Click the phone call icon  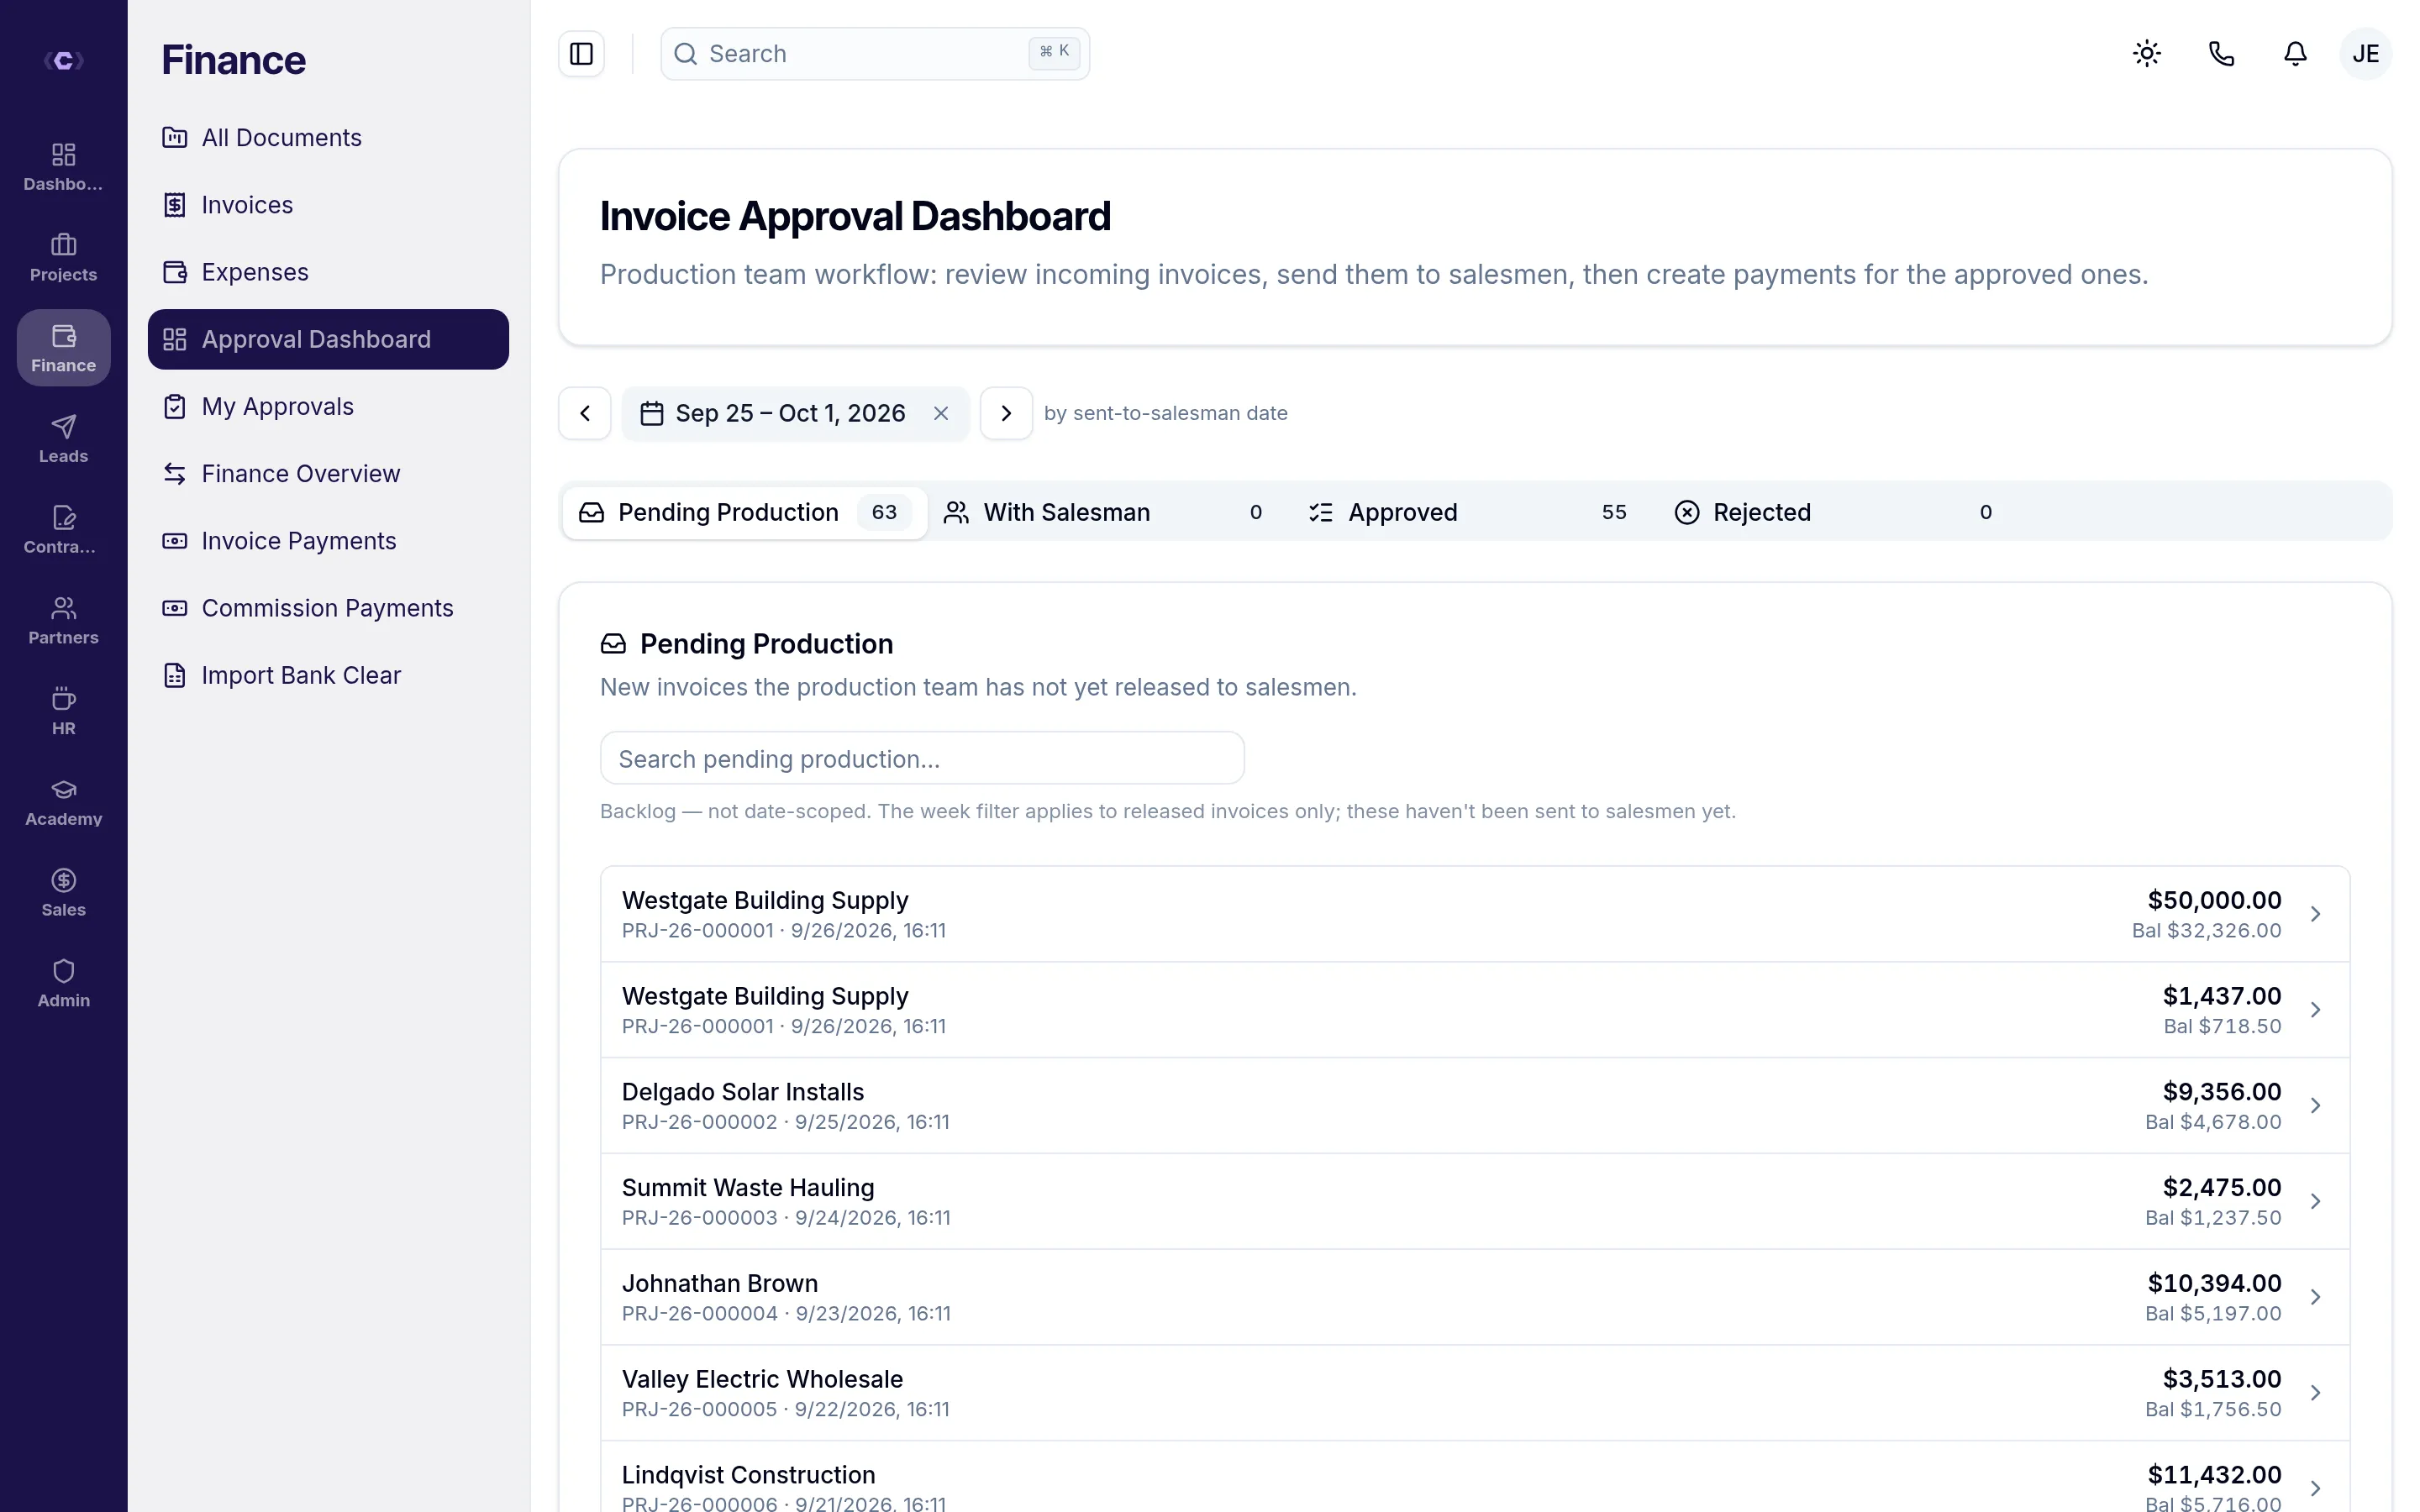(2221, 54)
